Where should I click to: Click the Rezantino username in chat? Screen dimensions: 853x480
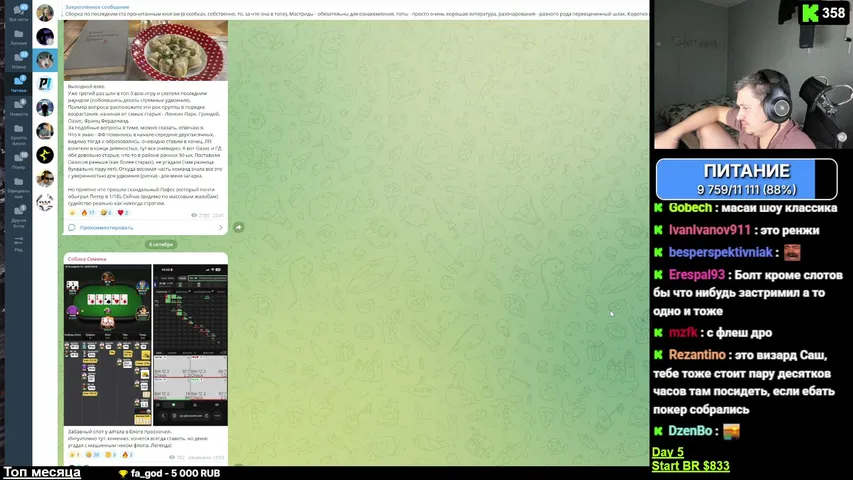coord(697,355)
